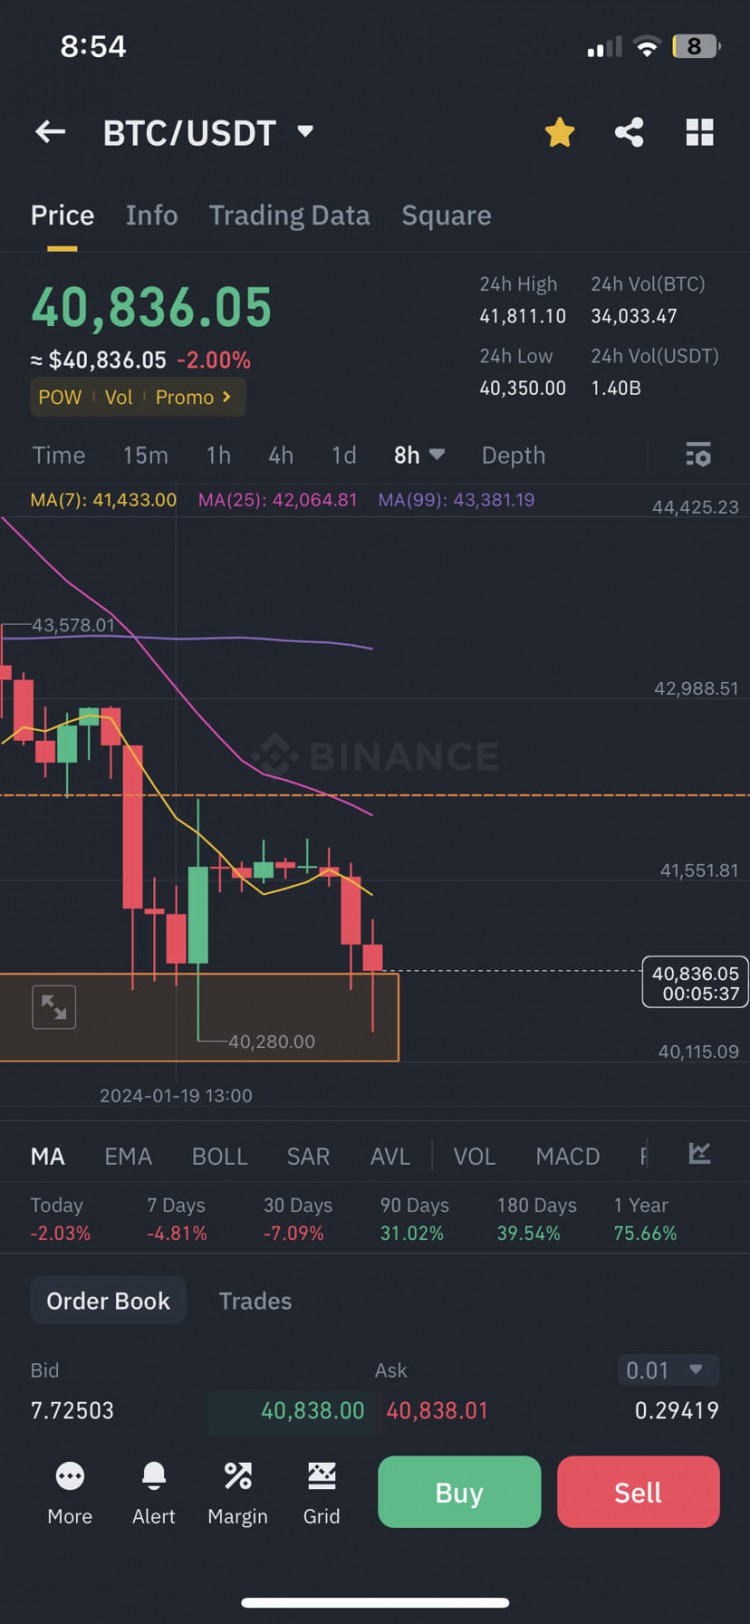The image size is (750, 1624).
Task: Tap the current price label 40,836.05 on chart
Action: 695,983
